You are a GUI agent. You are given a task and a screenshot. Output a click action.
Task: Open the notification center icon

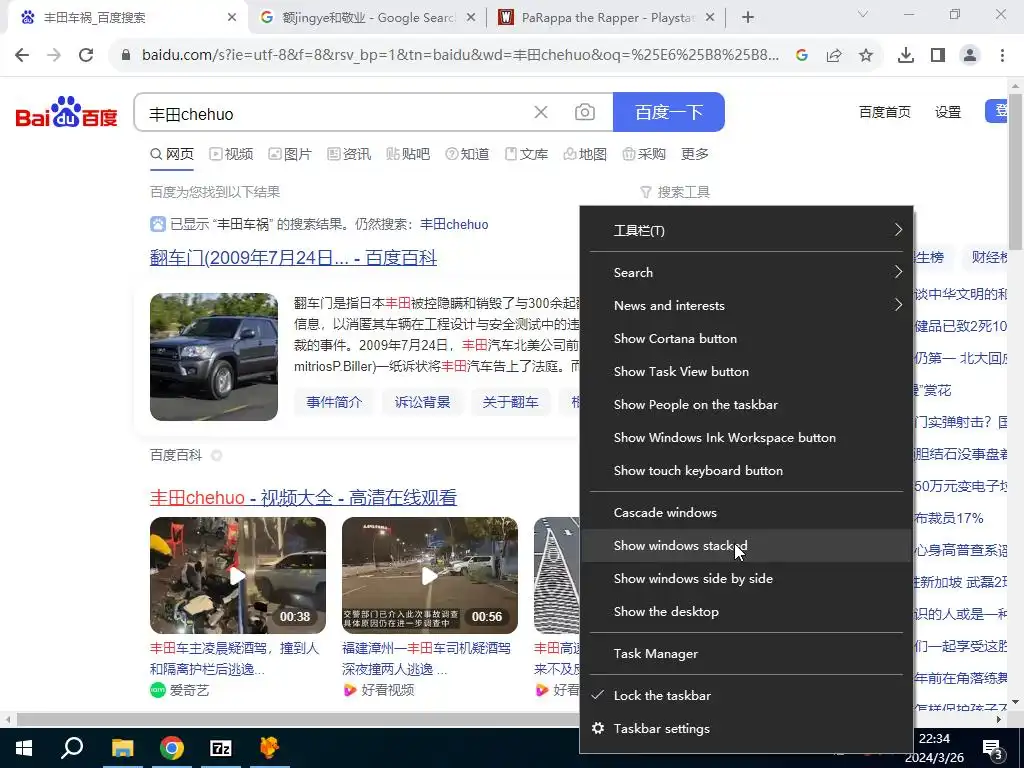tap(992, 749)
